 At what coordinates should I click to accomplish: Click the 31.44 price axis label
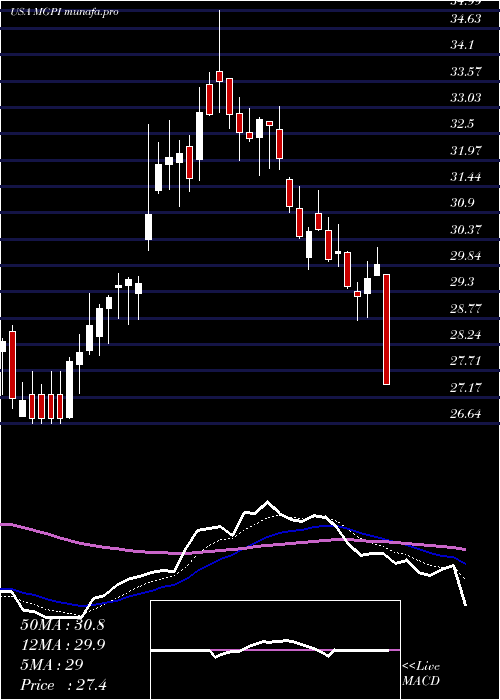pos(466,177)
